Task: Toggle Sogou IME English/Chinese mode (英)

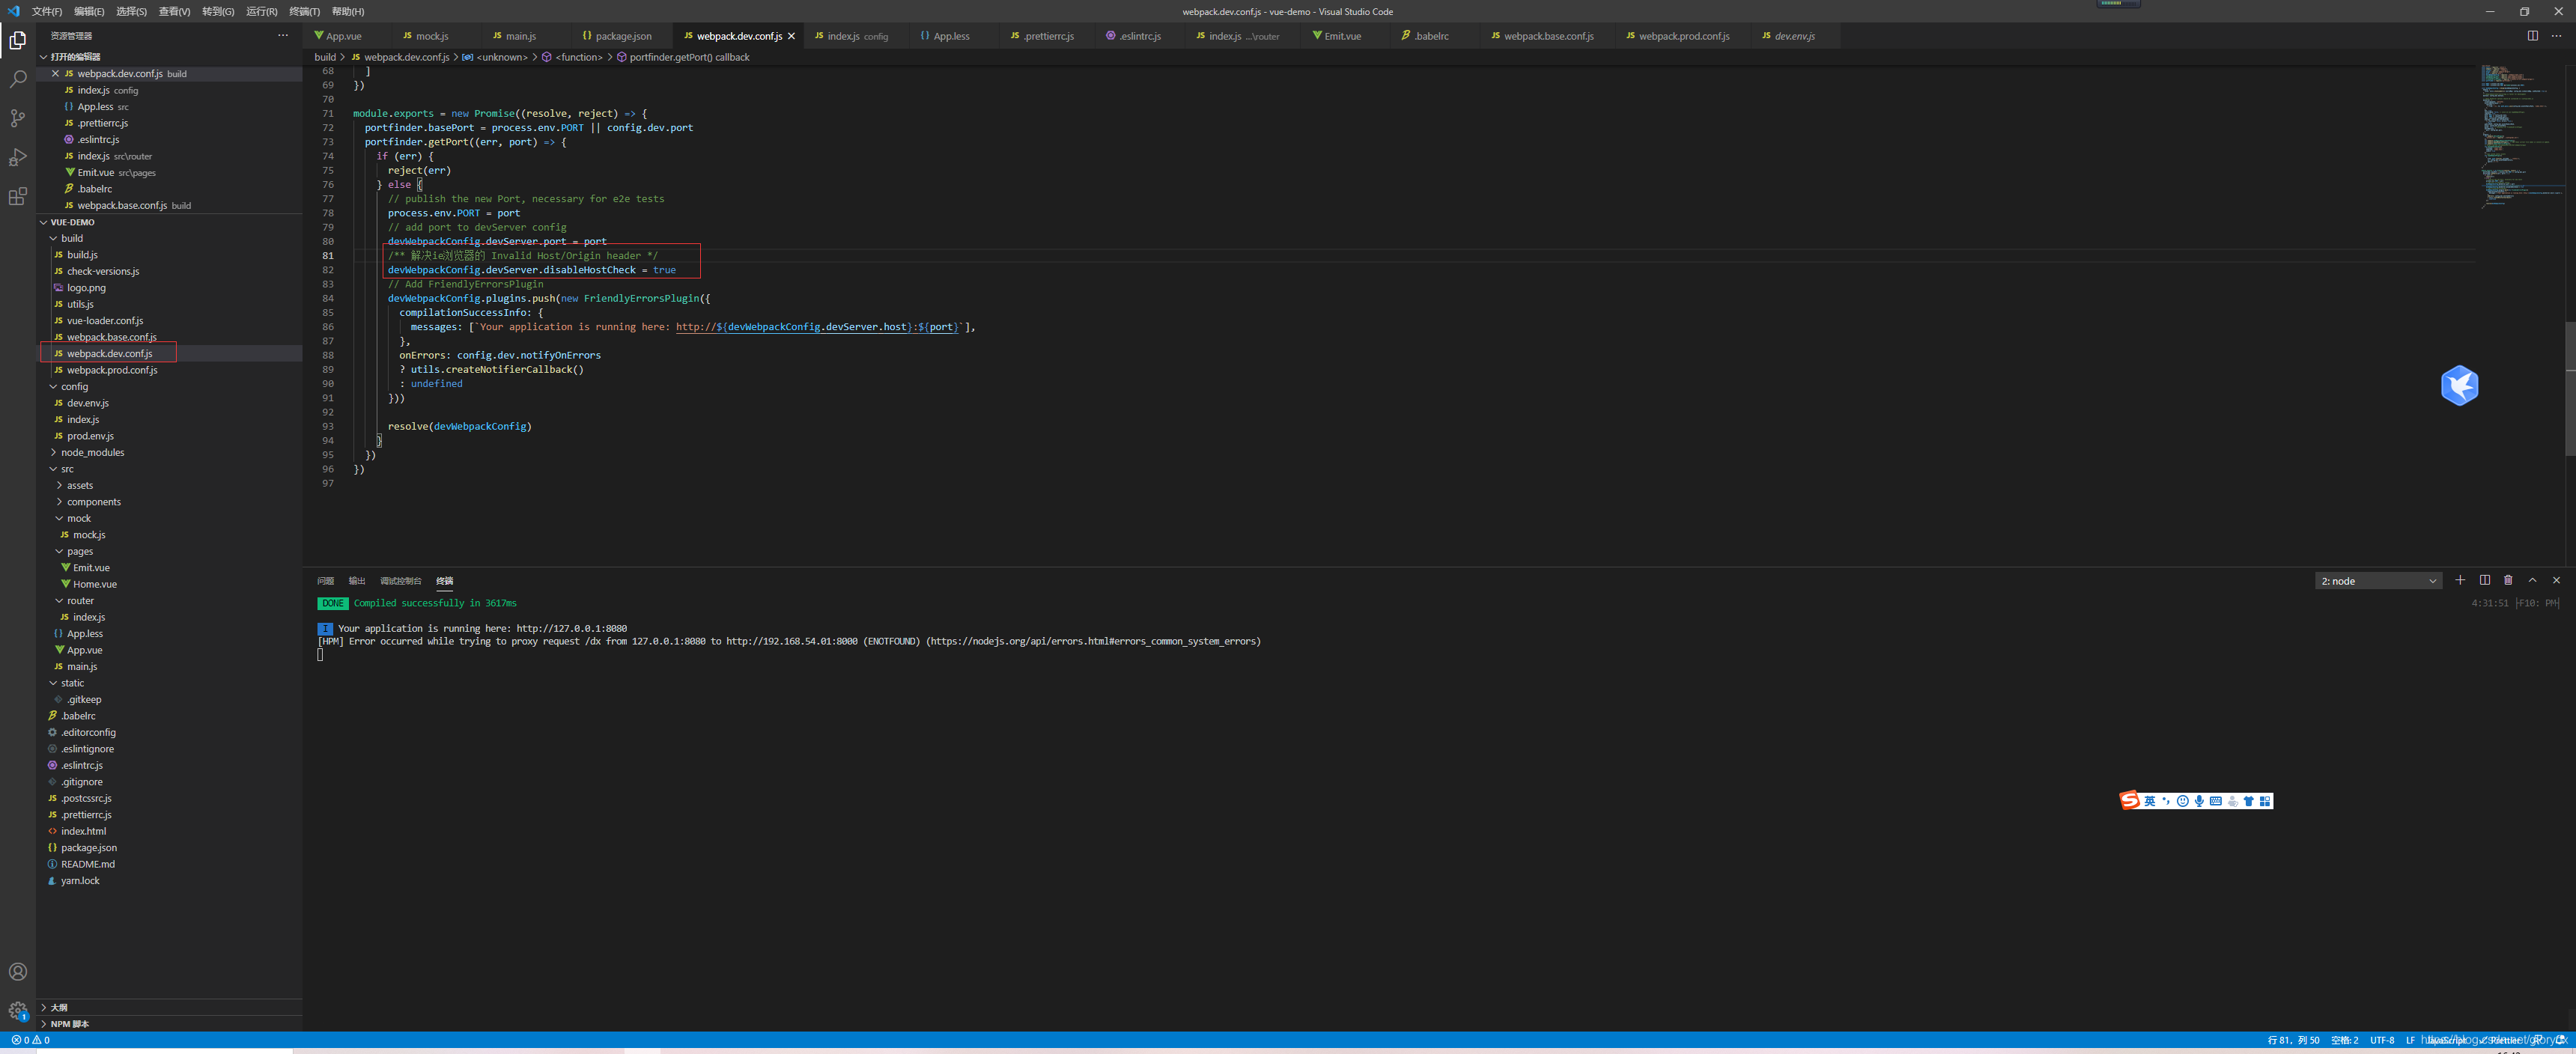Action: coord(2150,801)
